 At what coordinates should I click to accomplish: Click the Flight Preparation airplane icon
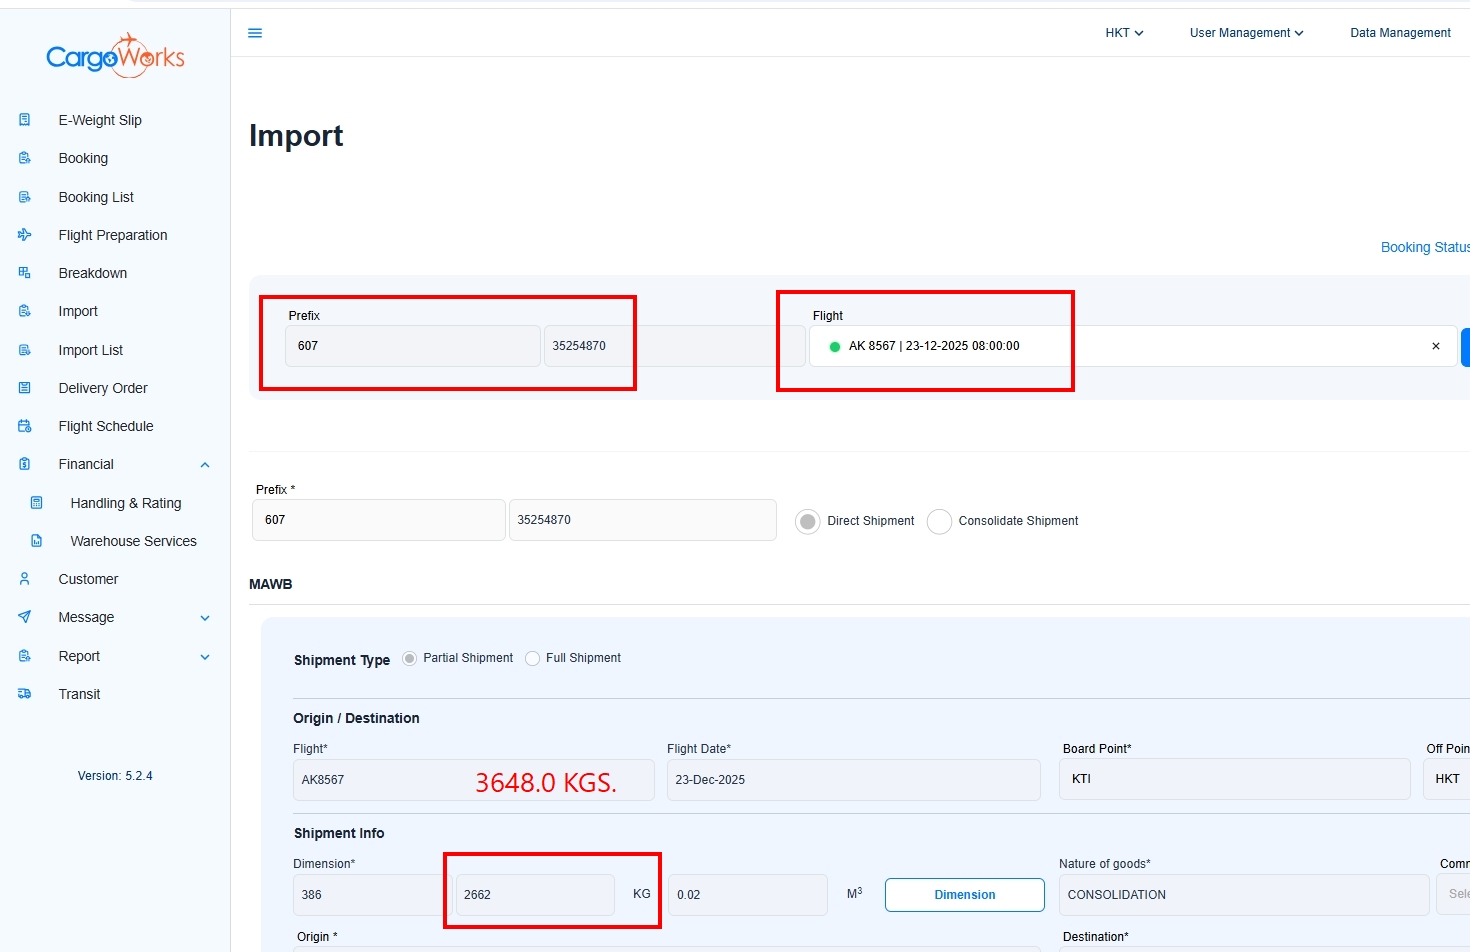pyautogui.click(x=25, y=235)
